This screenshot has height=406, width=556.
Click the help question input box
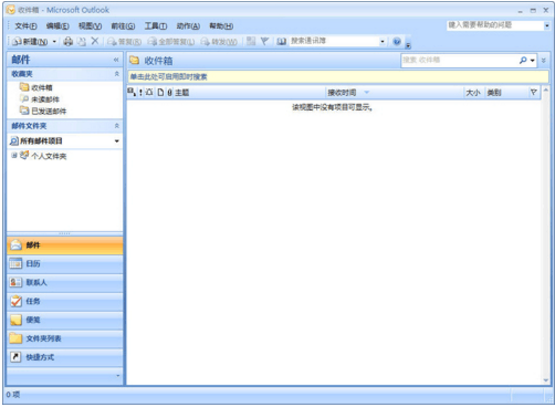(x=495, y=25)
